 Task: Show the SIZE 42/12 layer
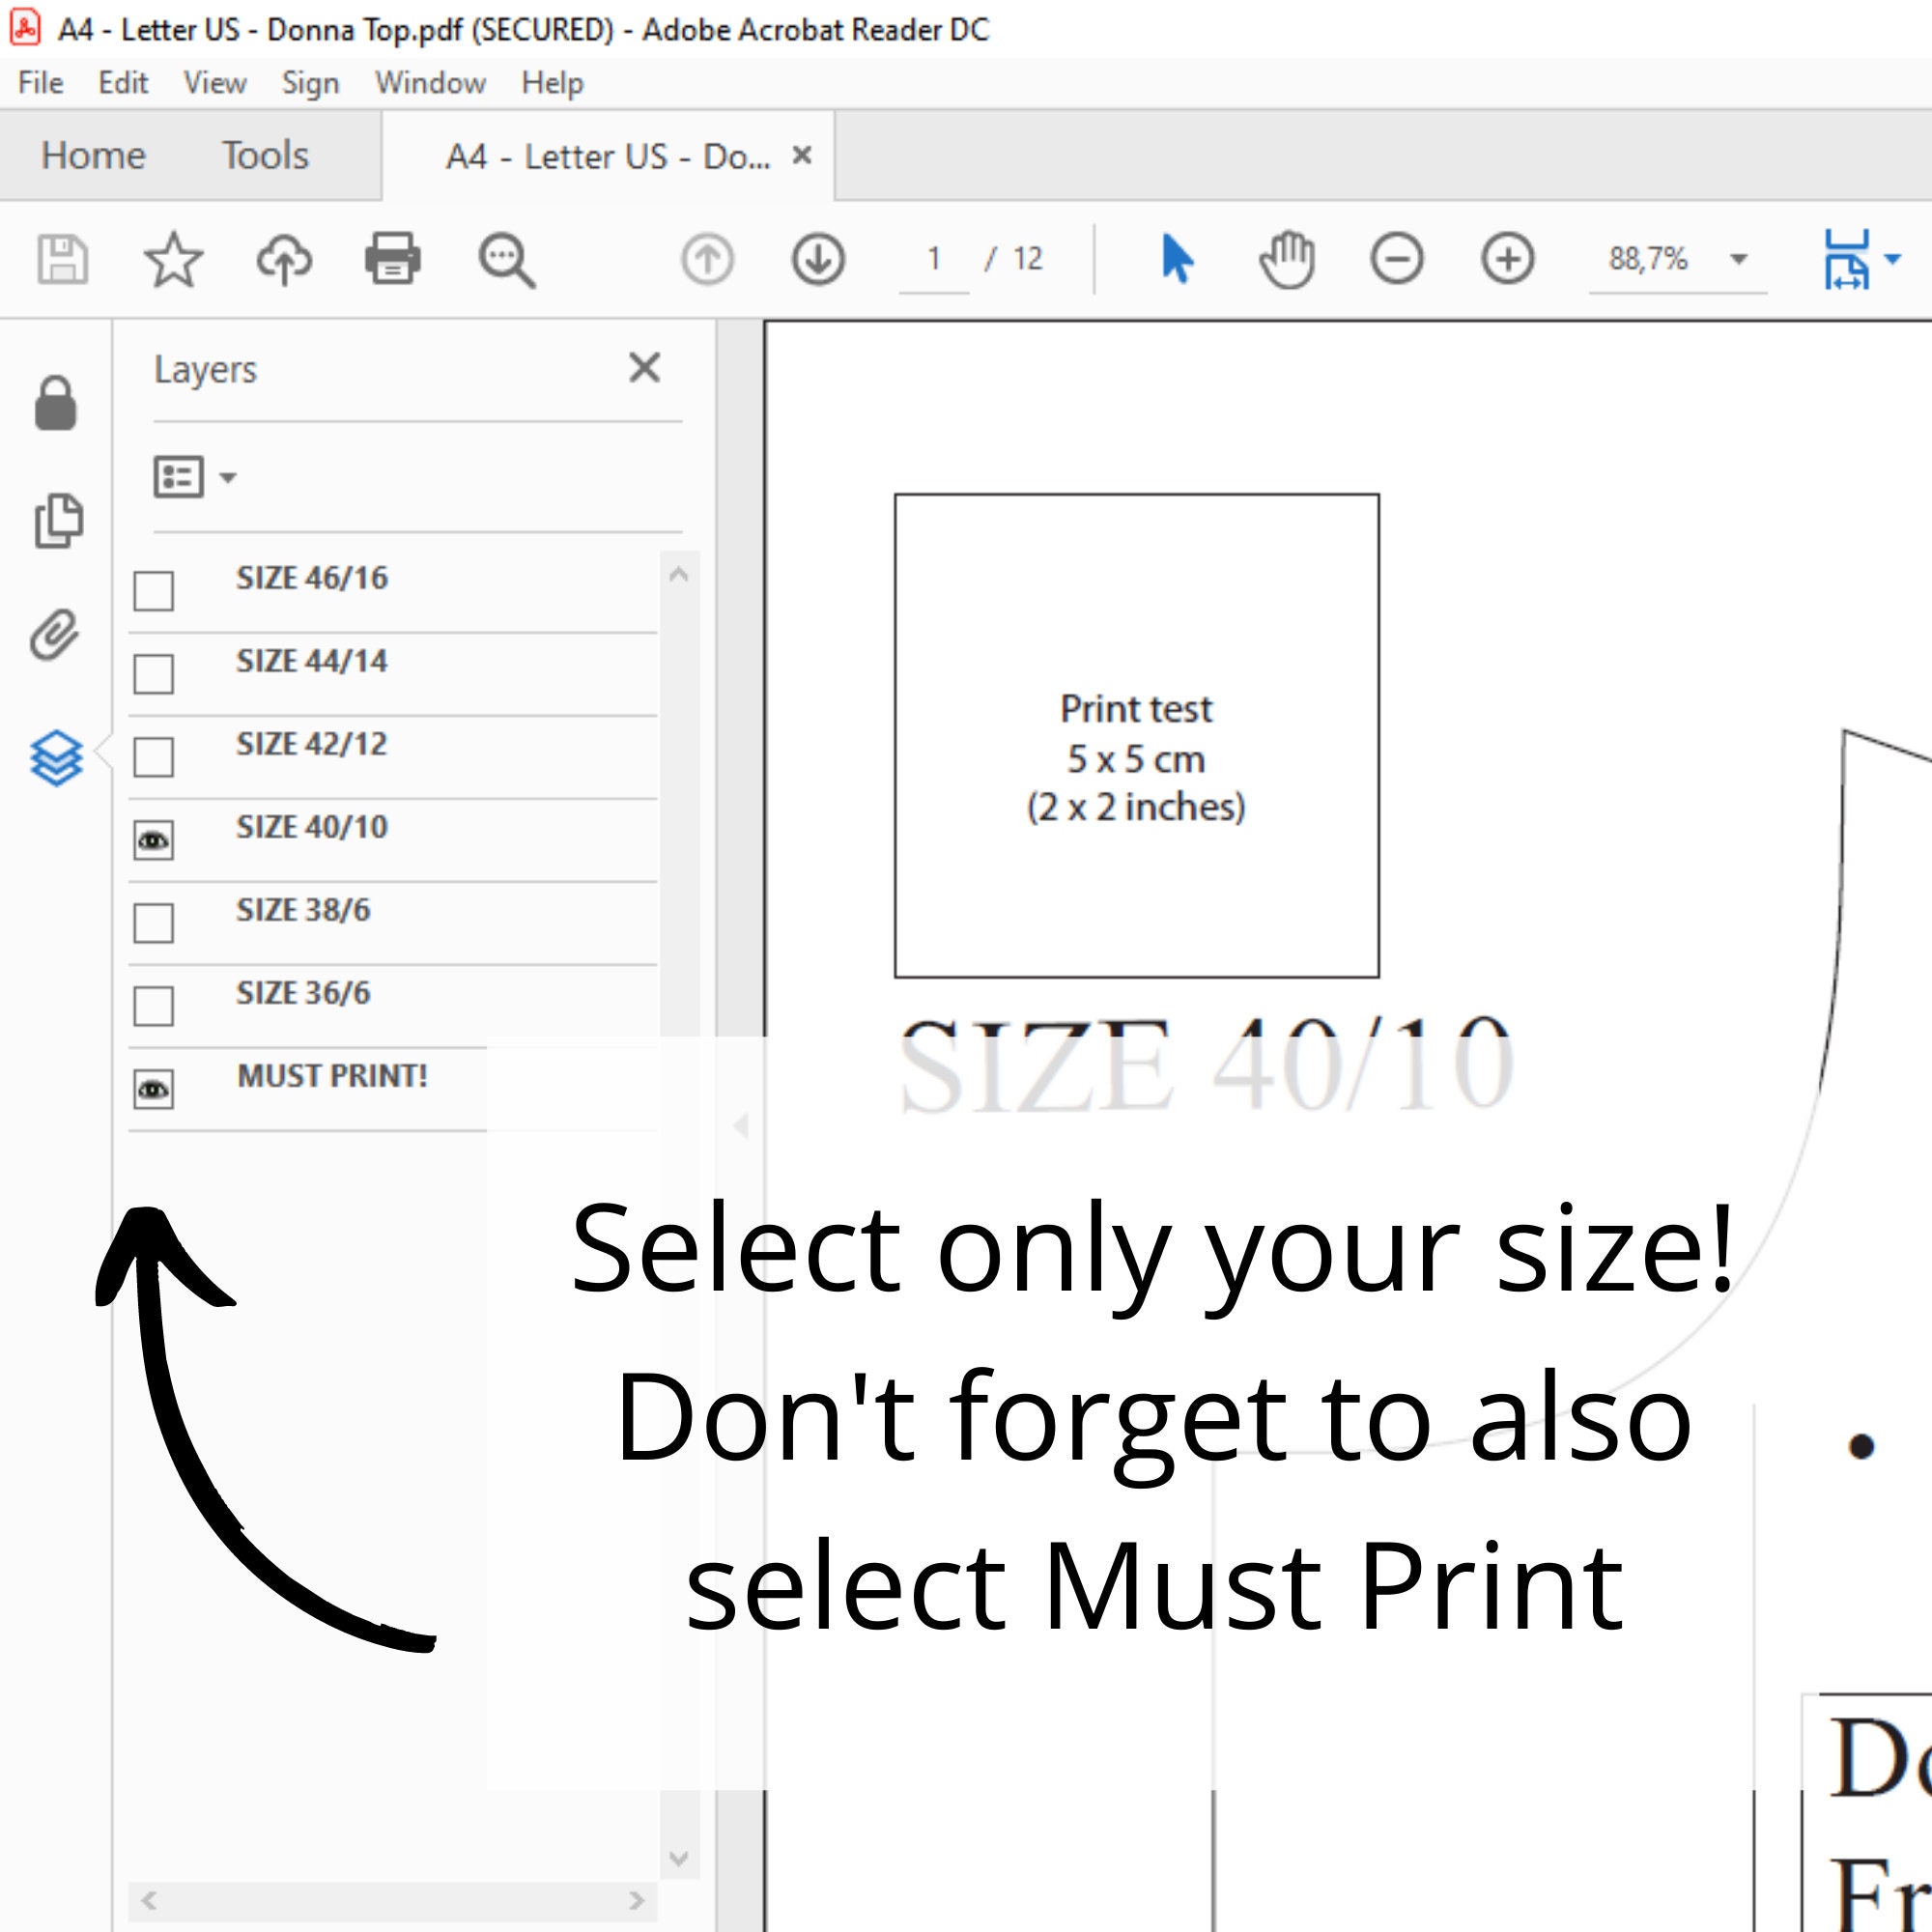pos(153,757)
